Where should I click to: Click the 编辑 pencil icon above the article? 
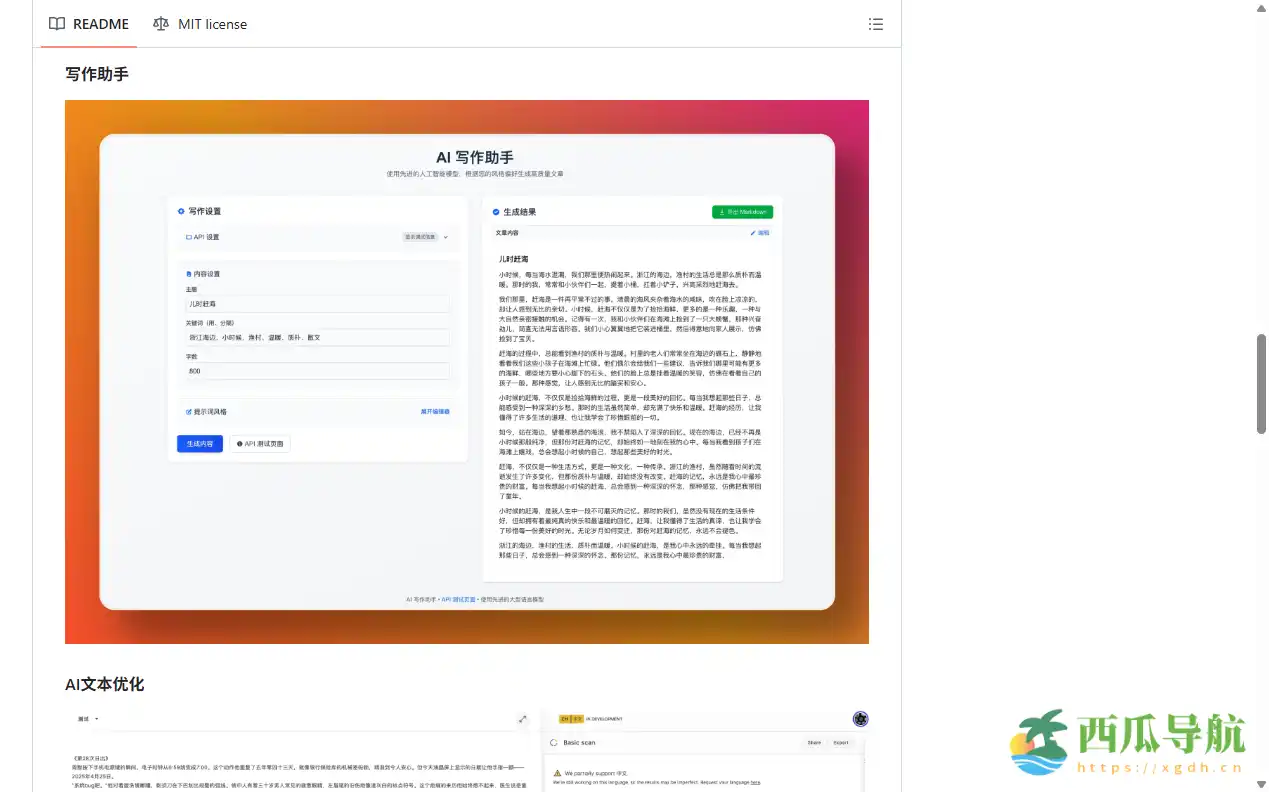[753, 232]
